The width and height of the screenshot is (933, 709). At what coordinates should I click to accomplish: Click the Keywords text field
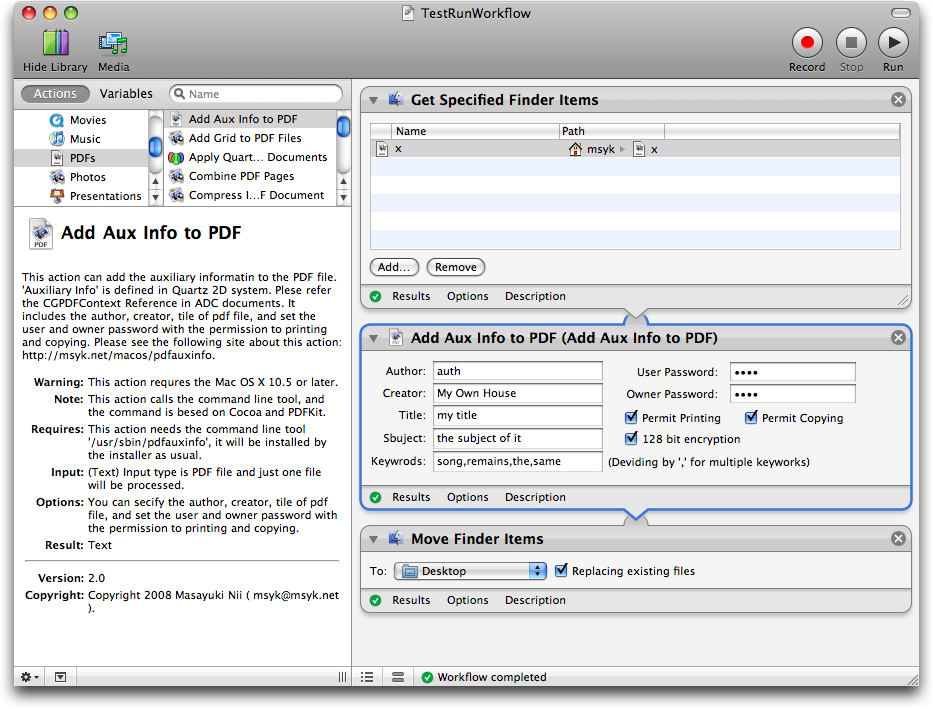point(517,461)
